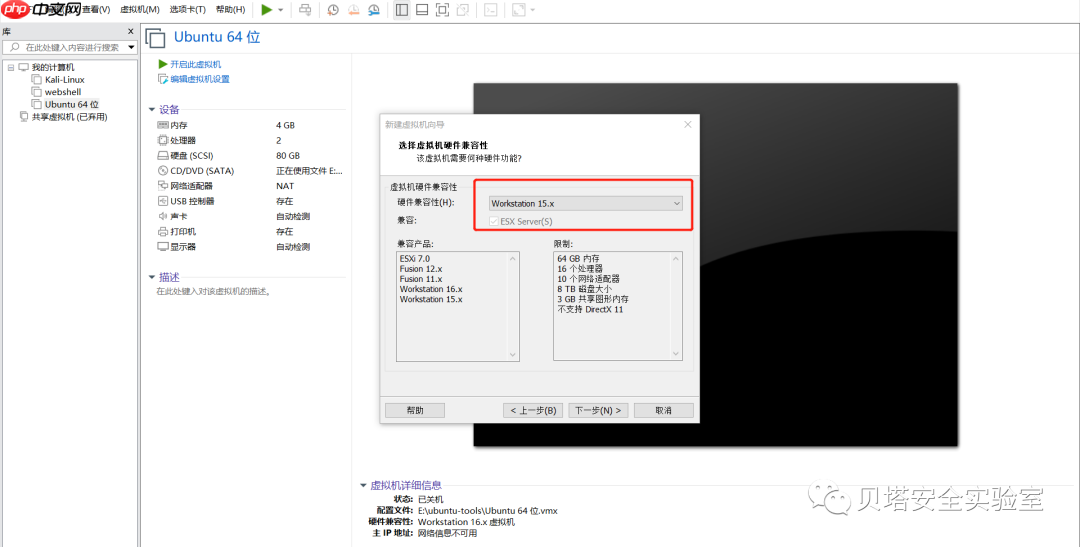This screenshot has height=547, width=1080.
Task: Collapse the 设备 section
Action: click(152, 110)
